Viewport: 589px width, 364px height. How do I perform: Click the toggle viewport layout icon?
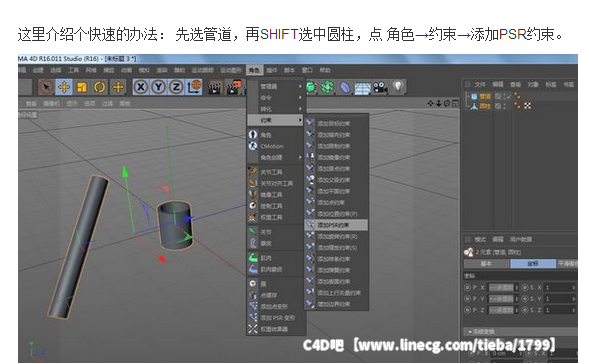click(455, 103)
